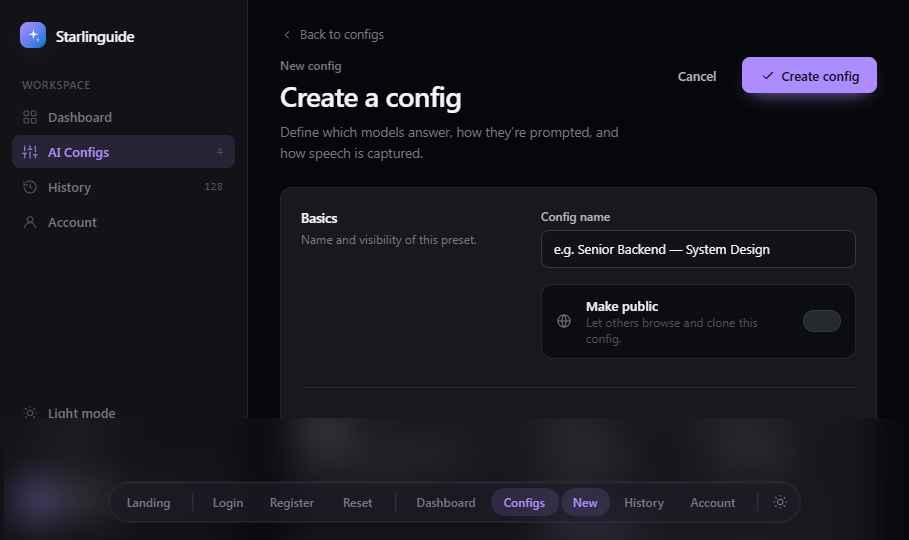The width and height of the screenshot is (909, 540).
Task: Click the 128 count next to History
Action: [x=213, y=187]
